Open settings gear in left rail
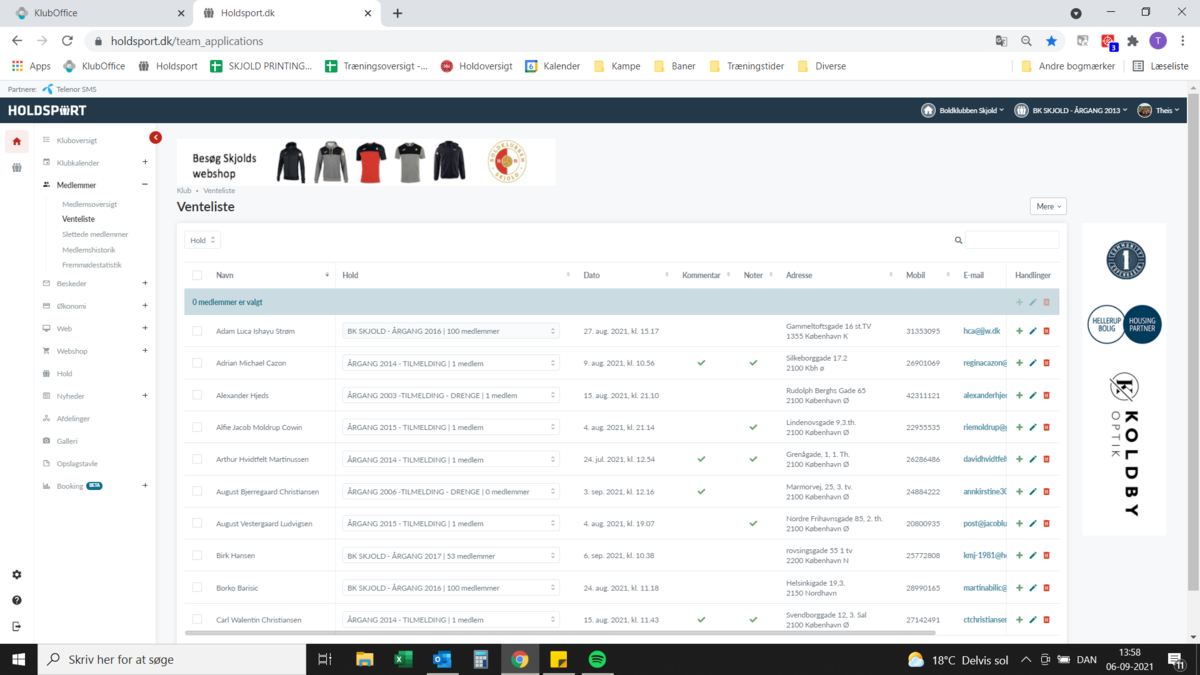 16,575
